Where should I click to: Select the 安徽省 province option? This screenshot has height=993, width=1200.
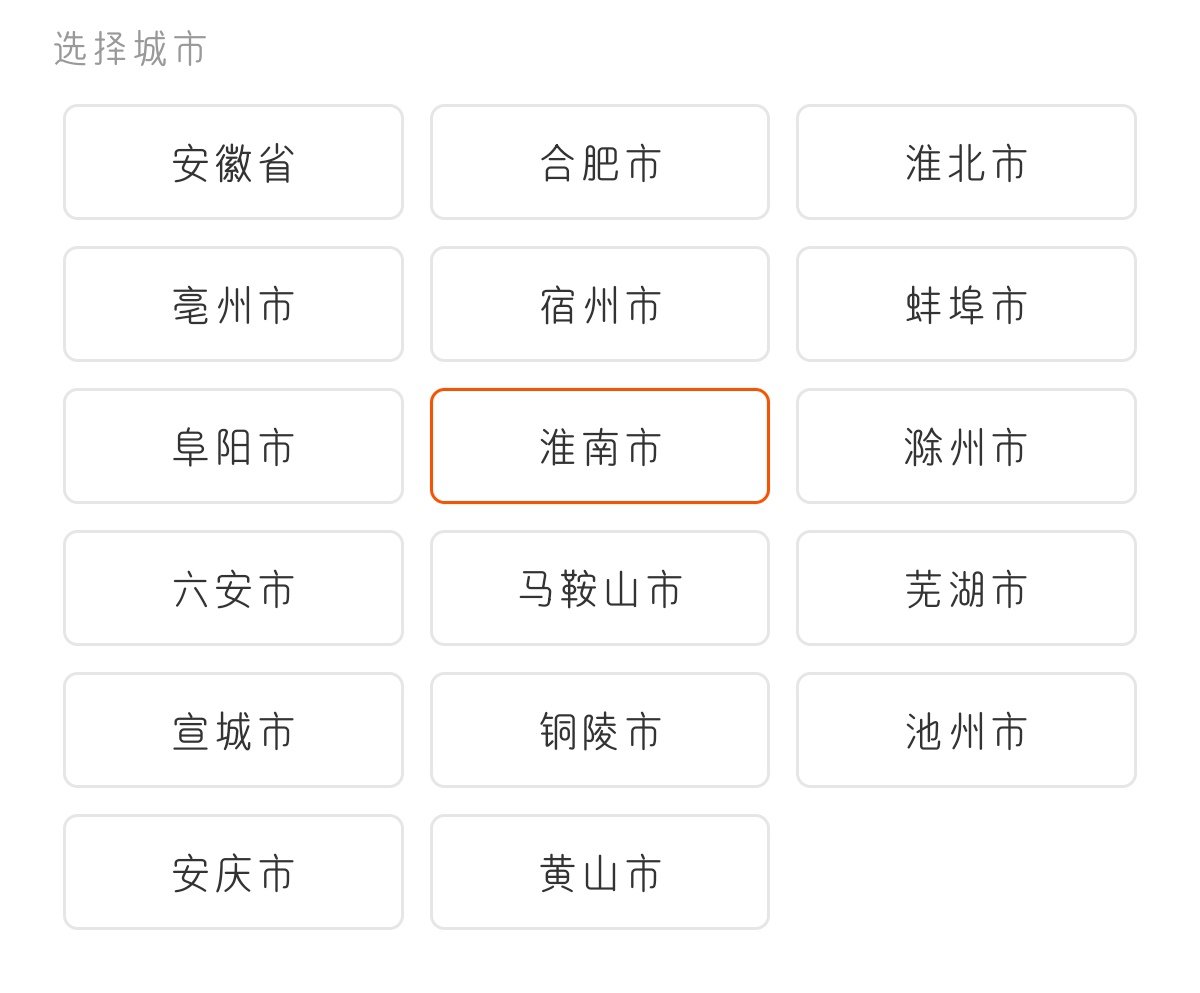point(233,162)
